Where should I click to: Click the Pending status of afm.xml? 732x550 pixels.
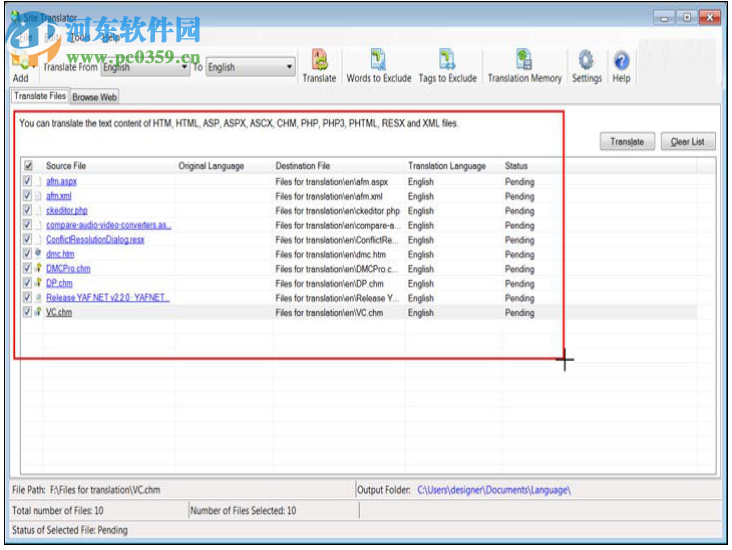[520, 196]
